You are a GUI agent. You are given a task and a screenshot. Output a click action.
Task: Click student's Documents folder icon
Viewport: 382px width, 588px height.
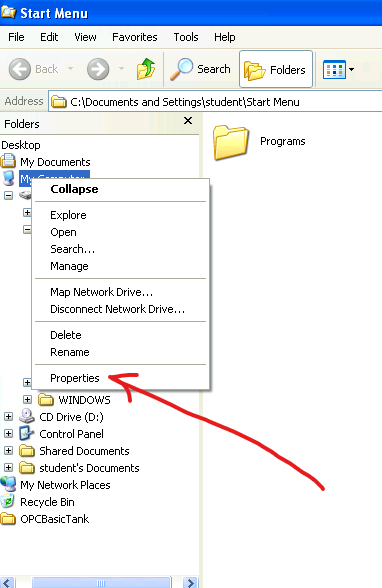pyautogui.click(x=27, y=468)
